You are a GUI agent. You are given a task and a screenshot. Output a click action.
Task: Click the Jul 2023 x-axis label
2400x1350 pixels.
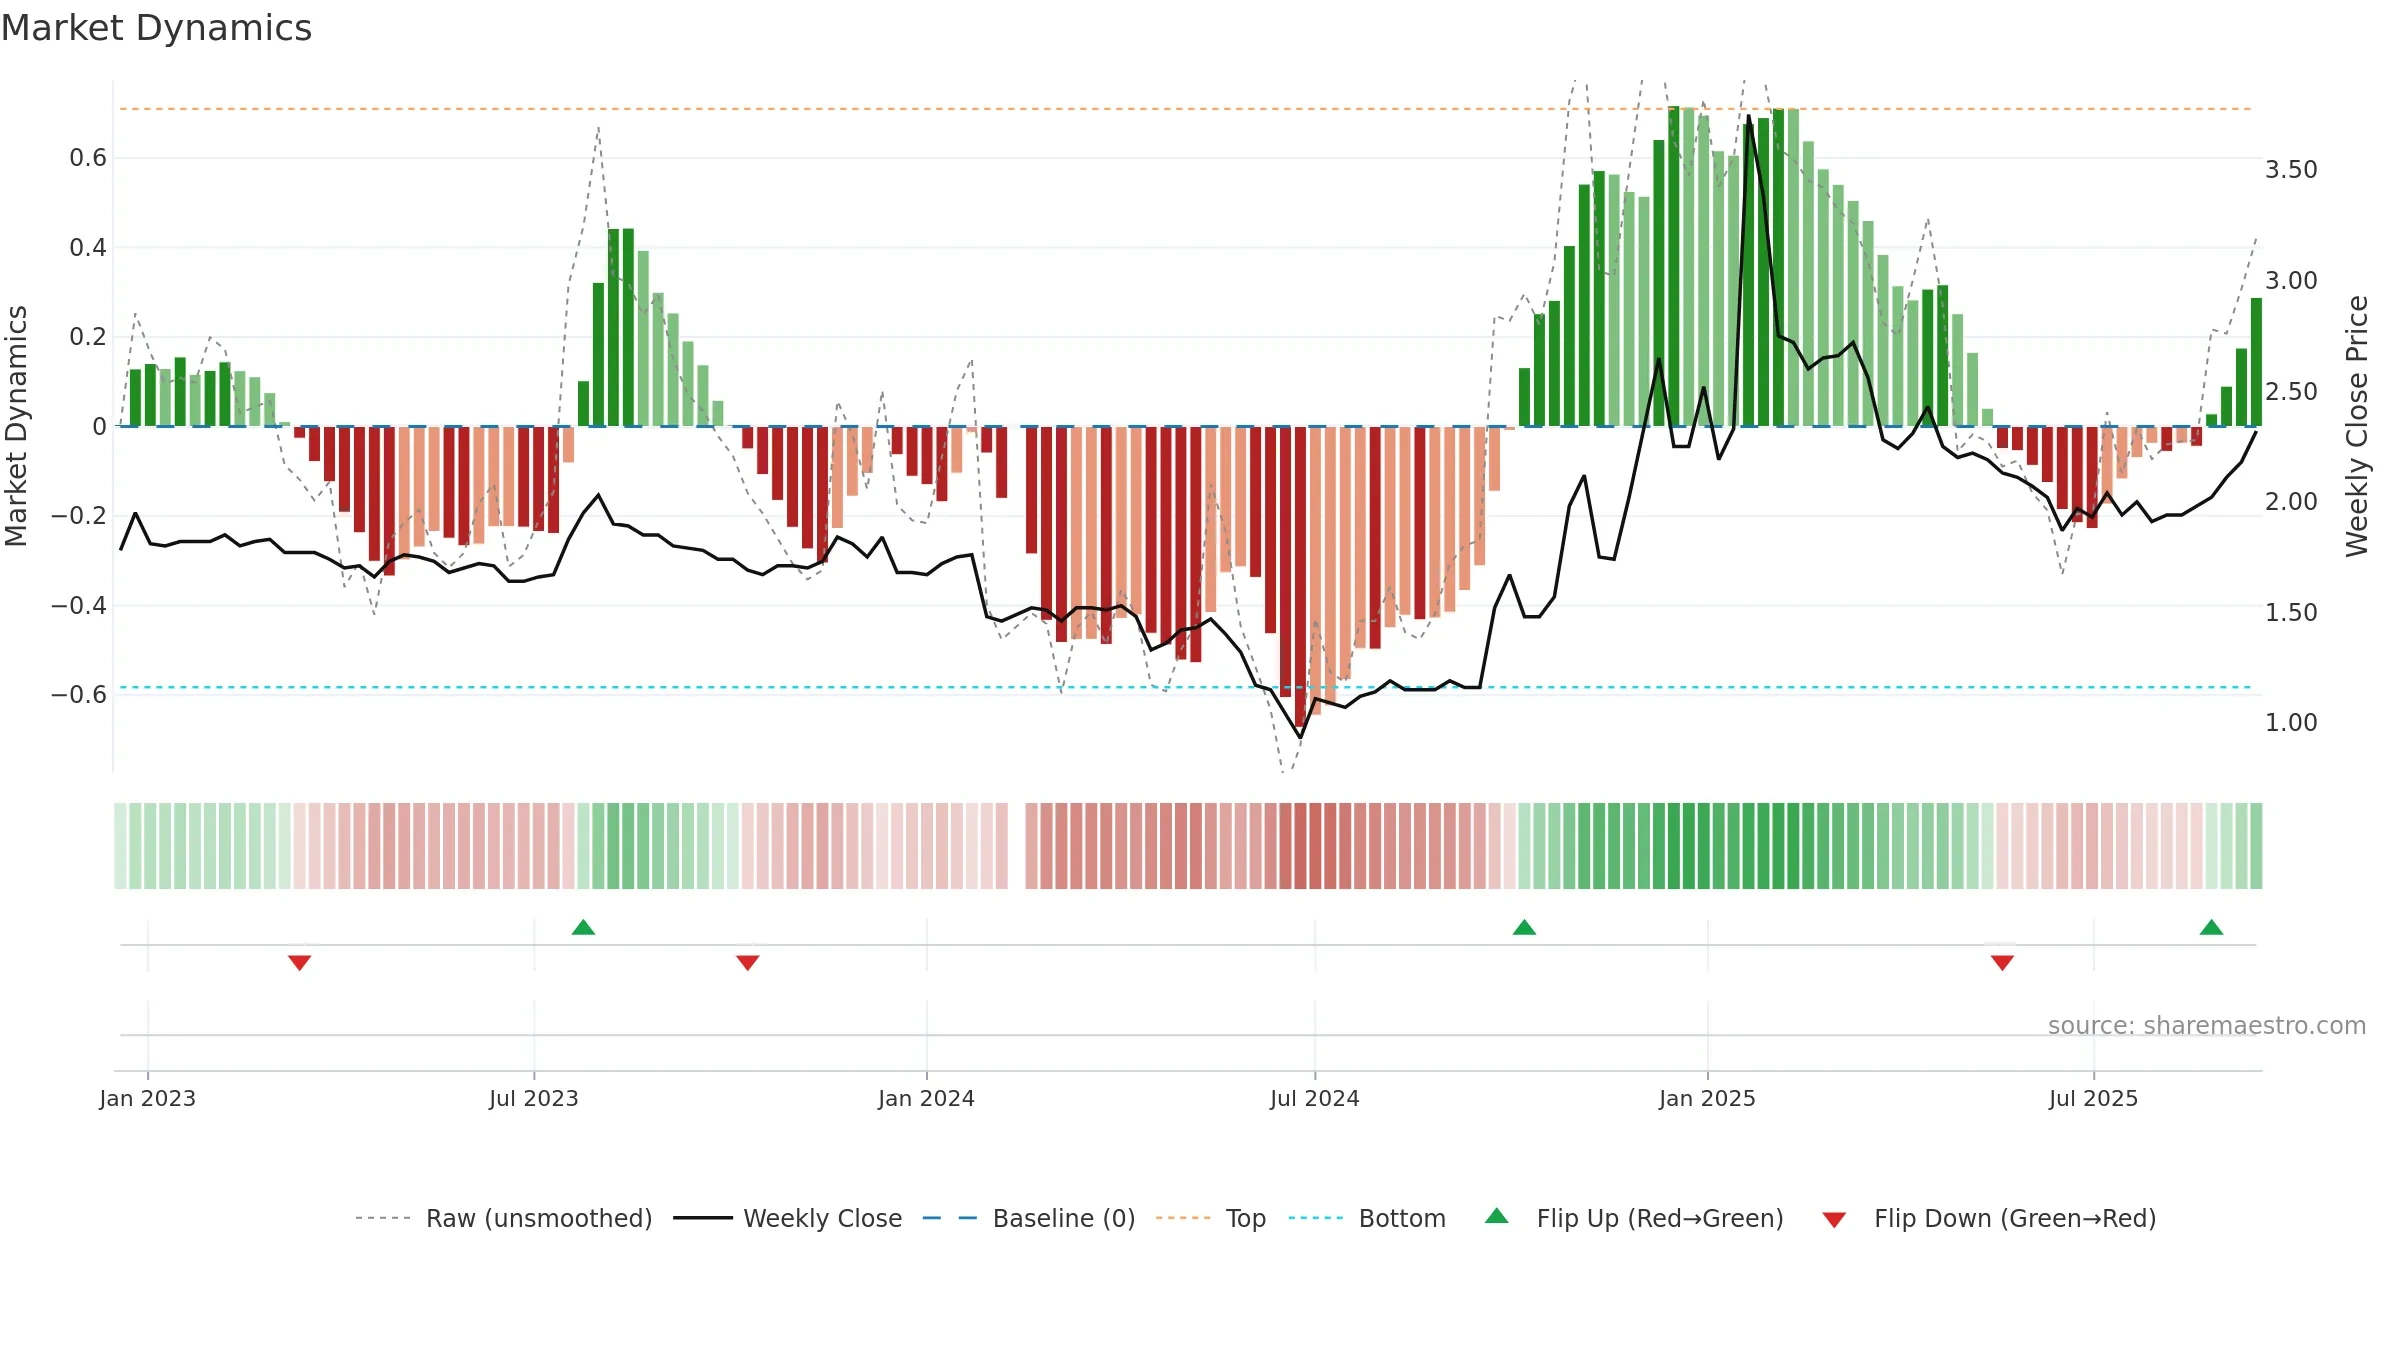534,1098
